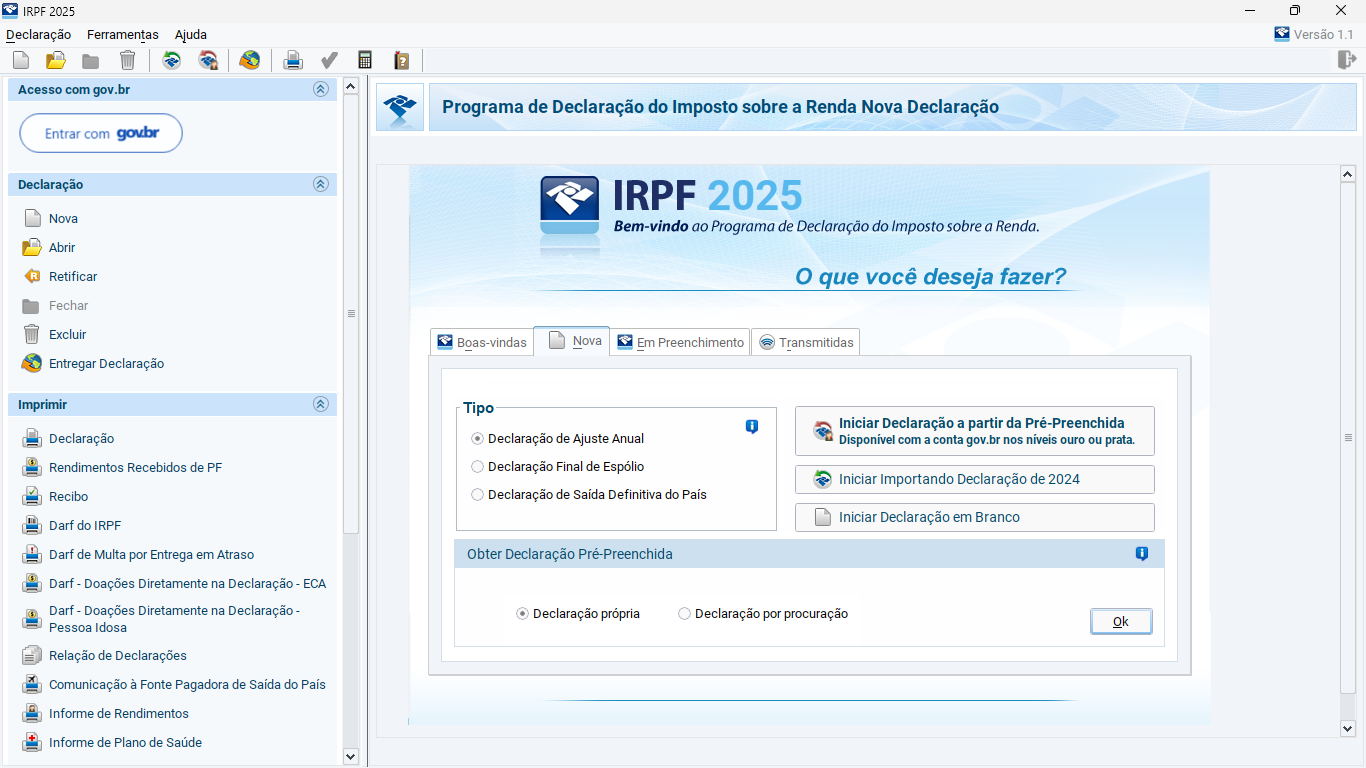Click Iniciar Declaração em Branco button
Screen dimensions: 1366x768
coord(974,517)
